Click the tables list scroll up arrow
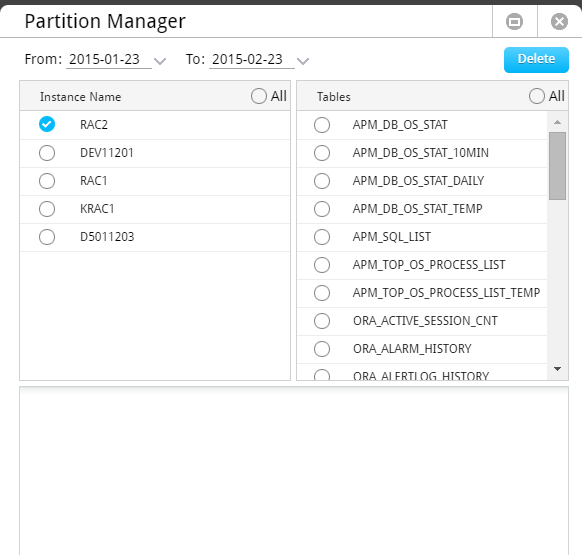Screen dimensions: 582x555 (x=557, y=122)
